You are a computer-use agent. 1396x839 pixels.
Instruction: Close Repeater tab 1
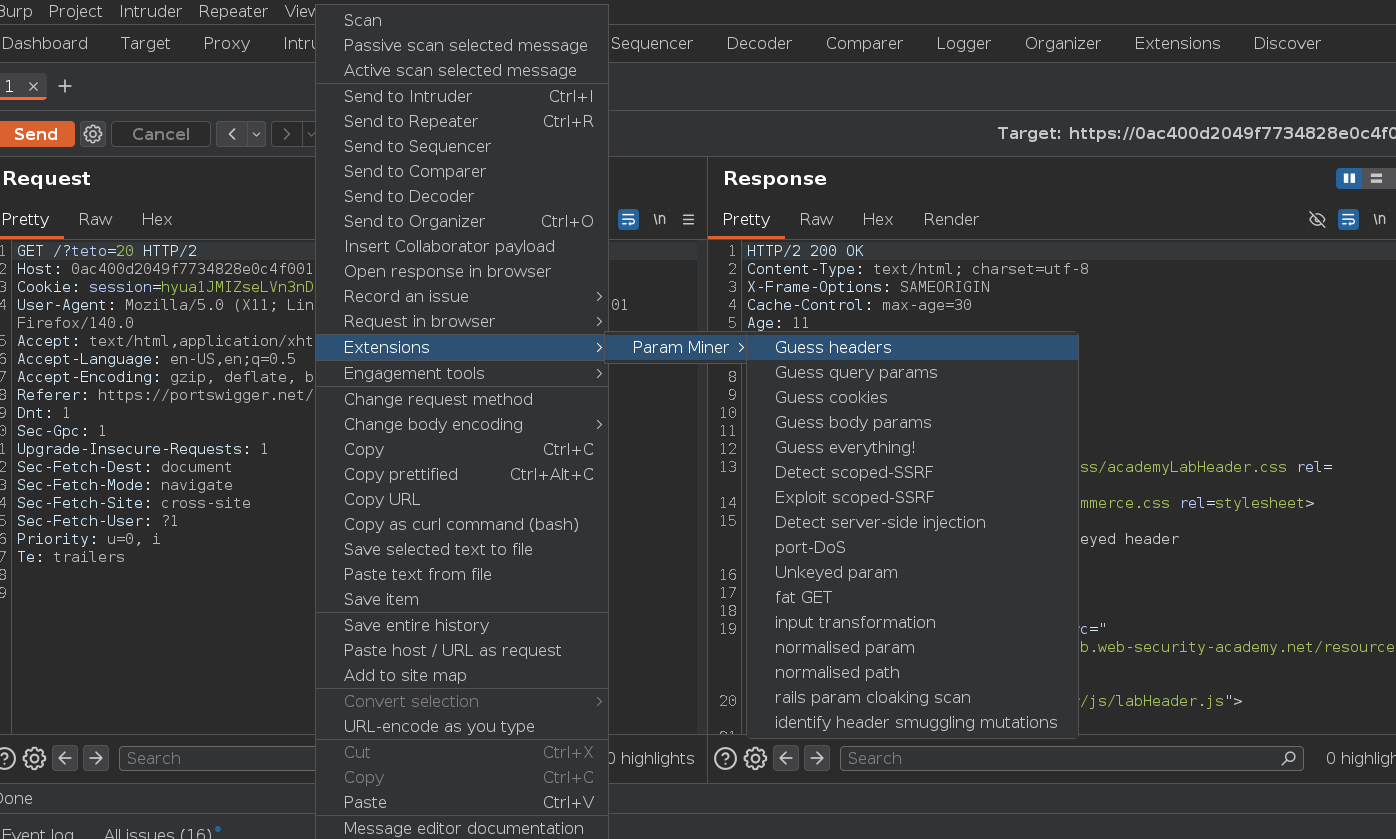tap(33, 87)
